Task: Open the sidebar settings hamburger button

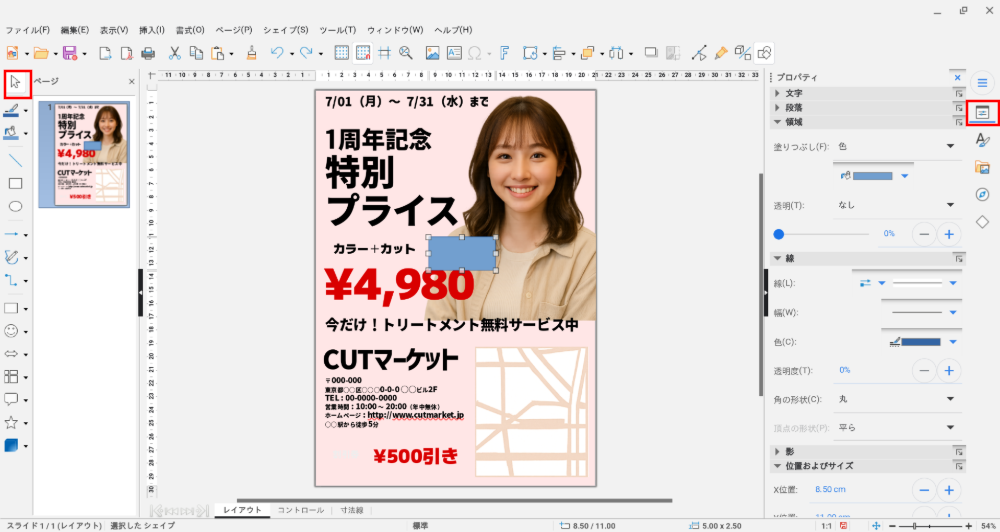Action: tap(982, 83)
